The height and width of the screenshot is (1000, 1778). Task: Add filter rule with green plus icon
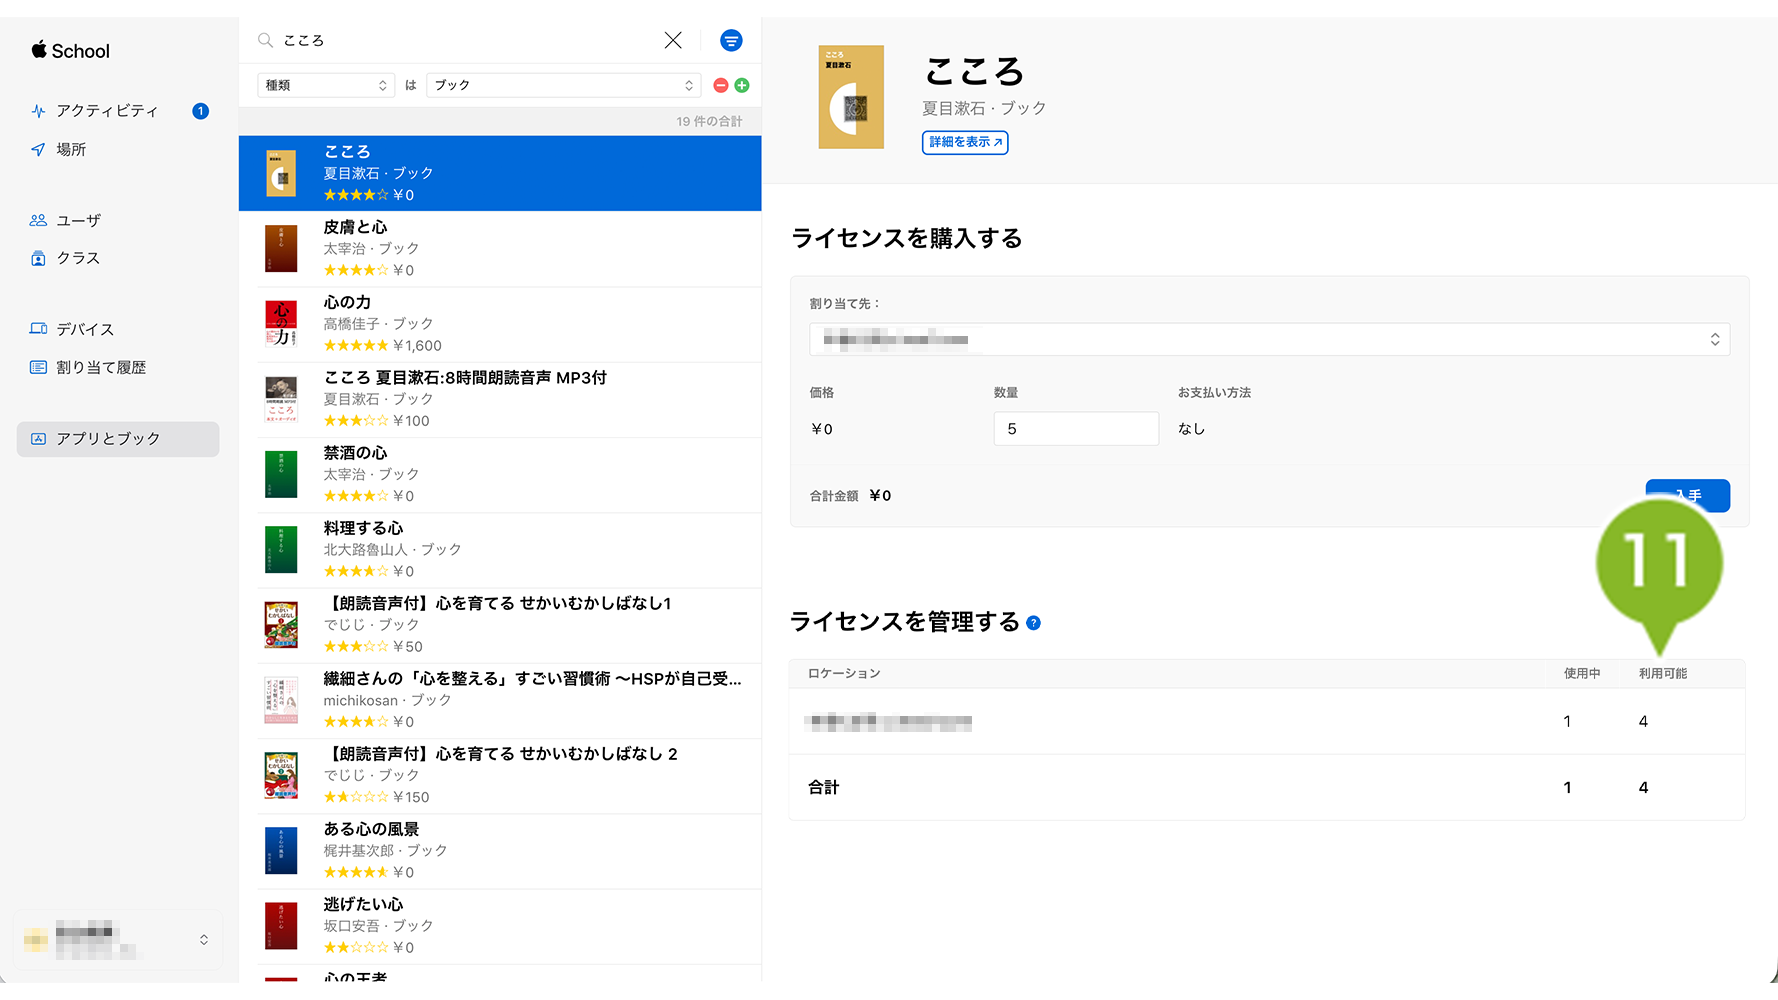click(x=742, y=86)
